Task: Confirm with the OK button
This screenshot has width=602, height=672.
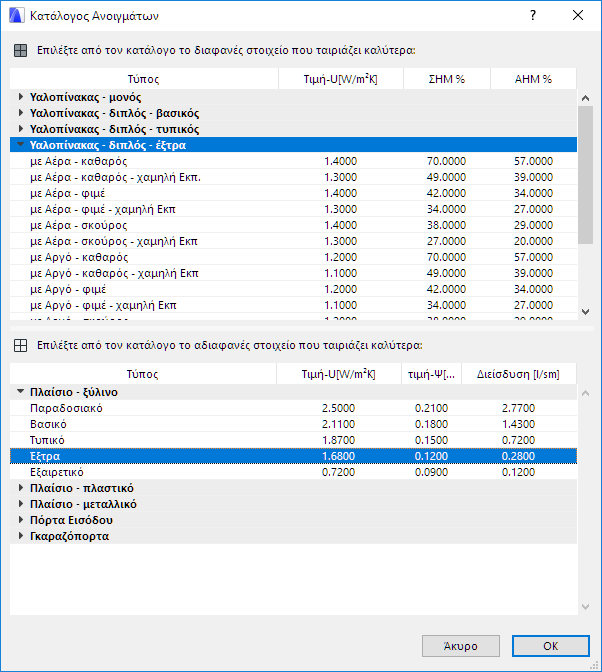Action: pos(551,646)
